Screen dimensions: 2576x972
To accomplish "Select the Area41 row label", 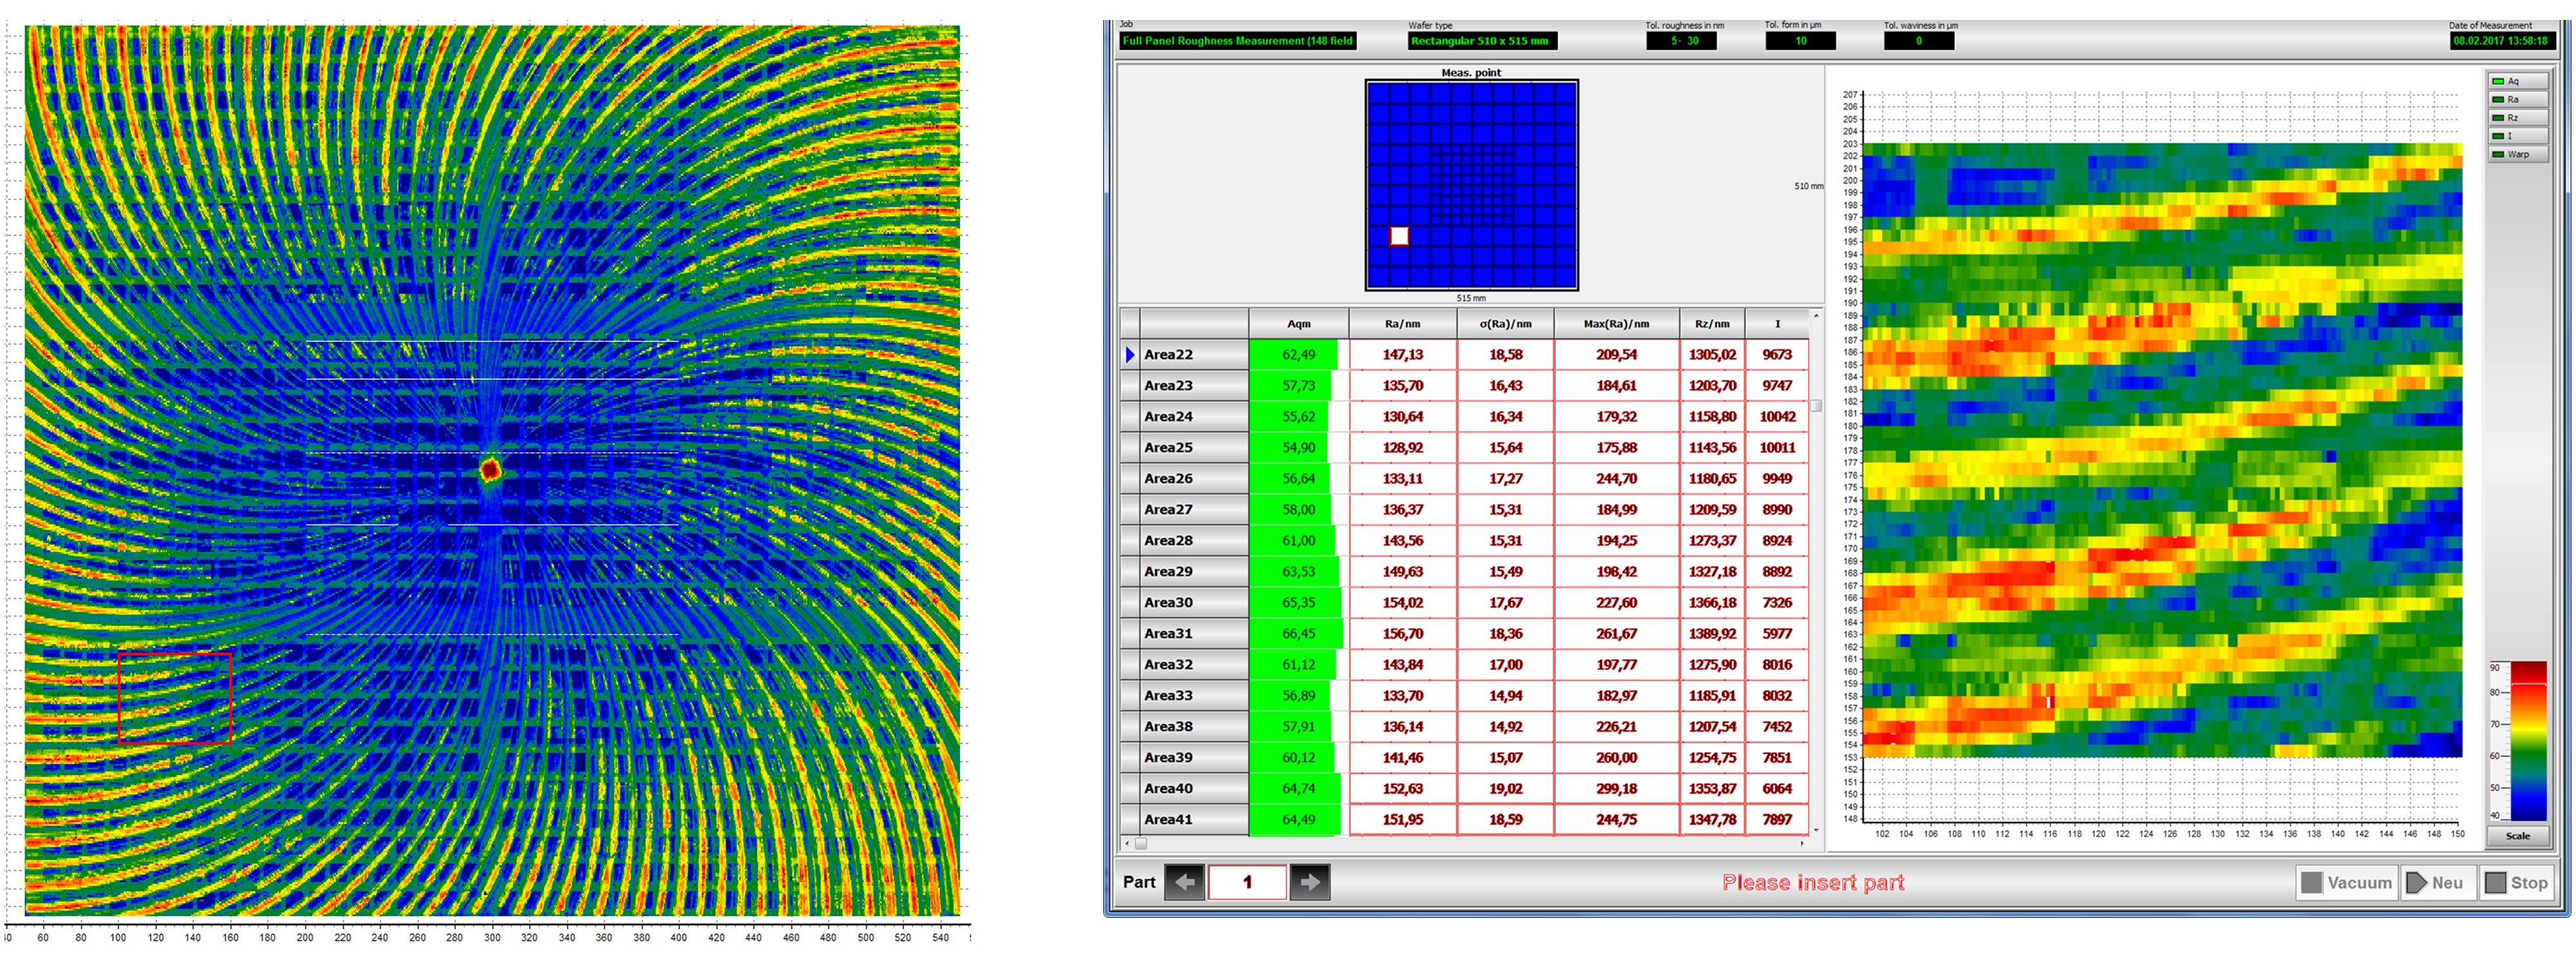I will [x=1194, y=820].
